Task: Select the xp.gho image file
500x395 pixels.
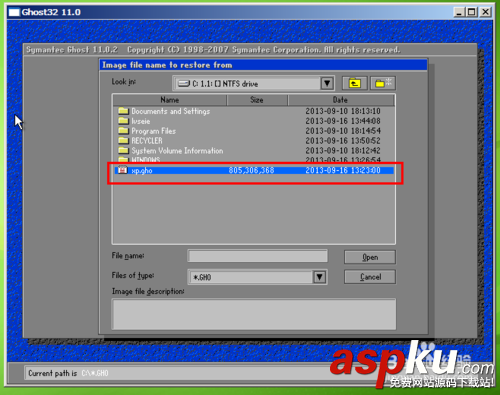Action: tap(254, 170)
